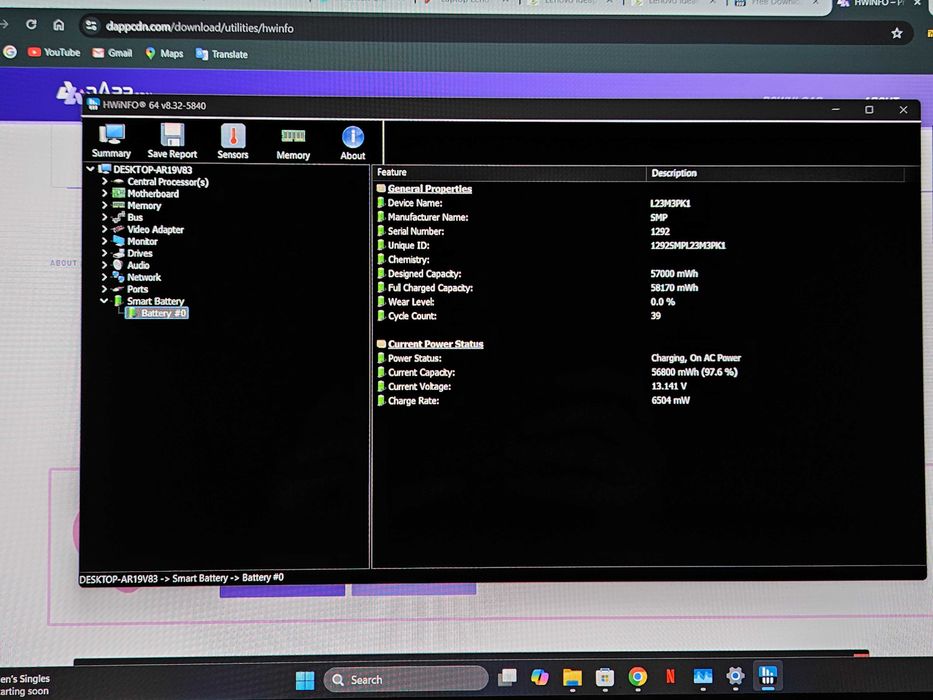Image resolution: width=933 pixels, height=700 pixels.
Task: Expand the Bus tree node
Action: click(105, 217)
